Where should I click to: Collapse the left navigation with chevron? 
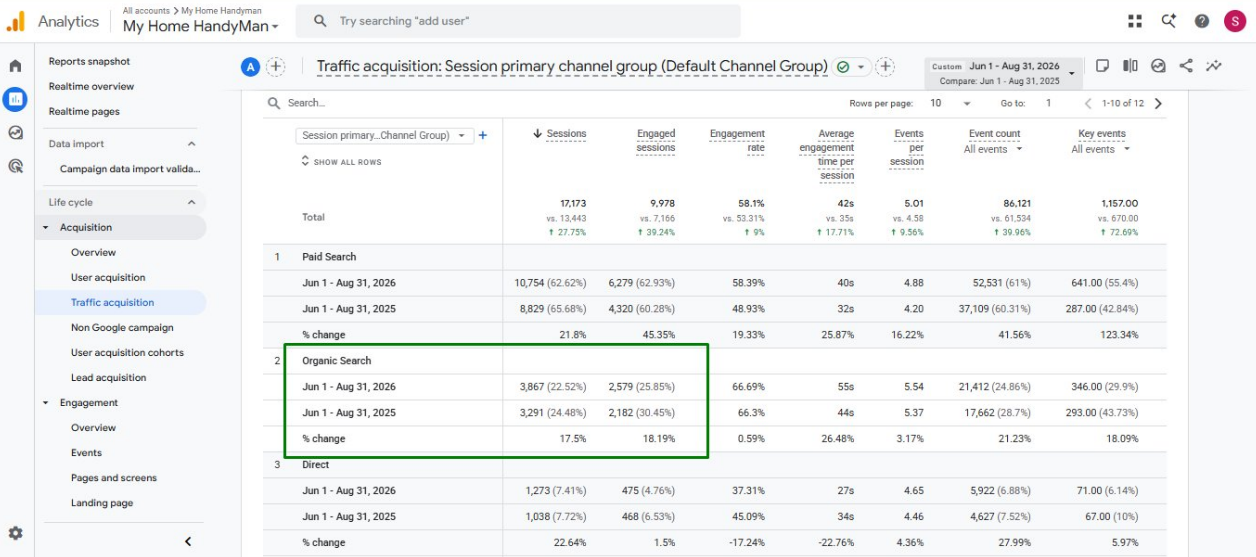(x=187, y=541)
